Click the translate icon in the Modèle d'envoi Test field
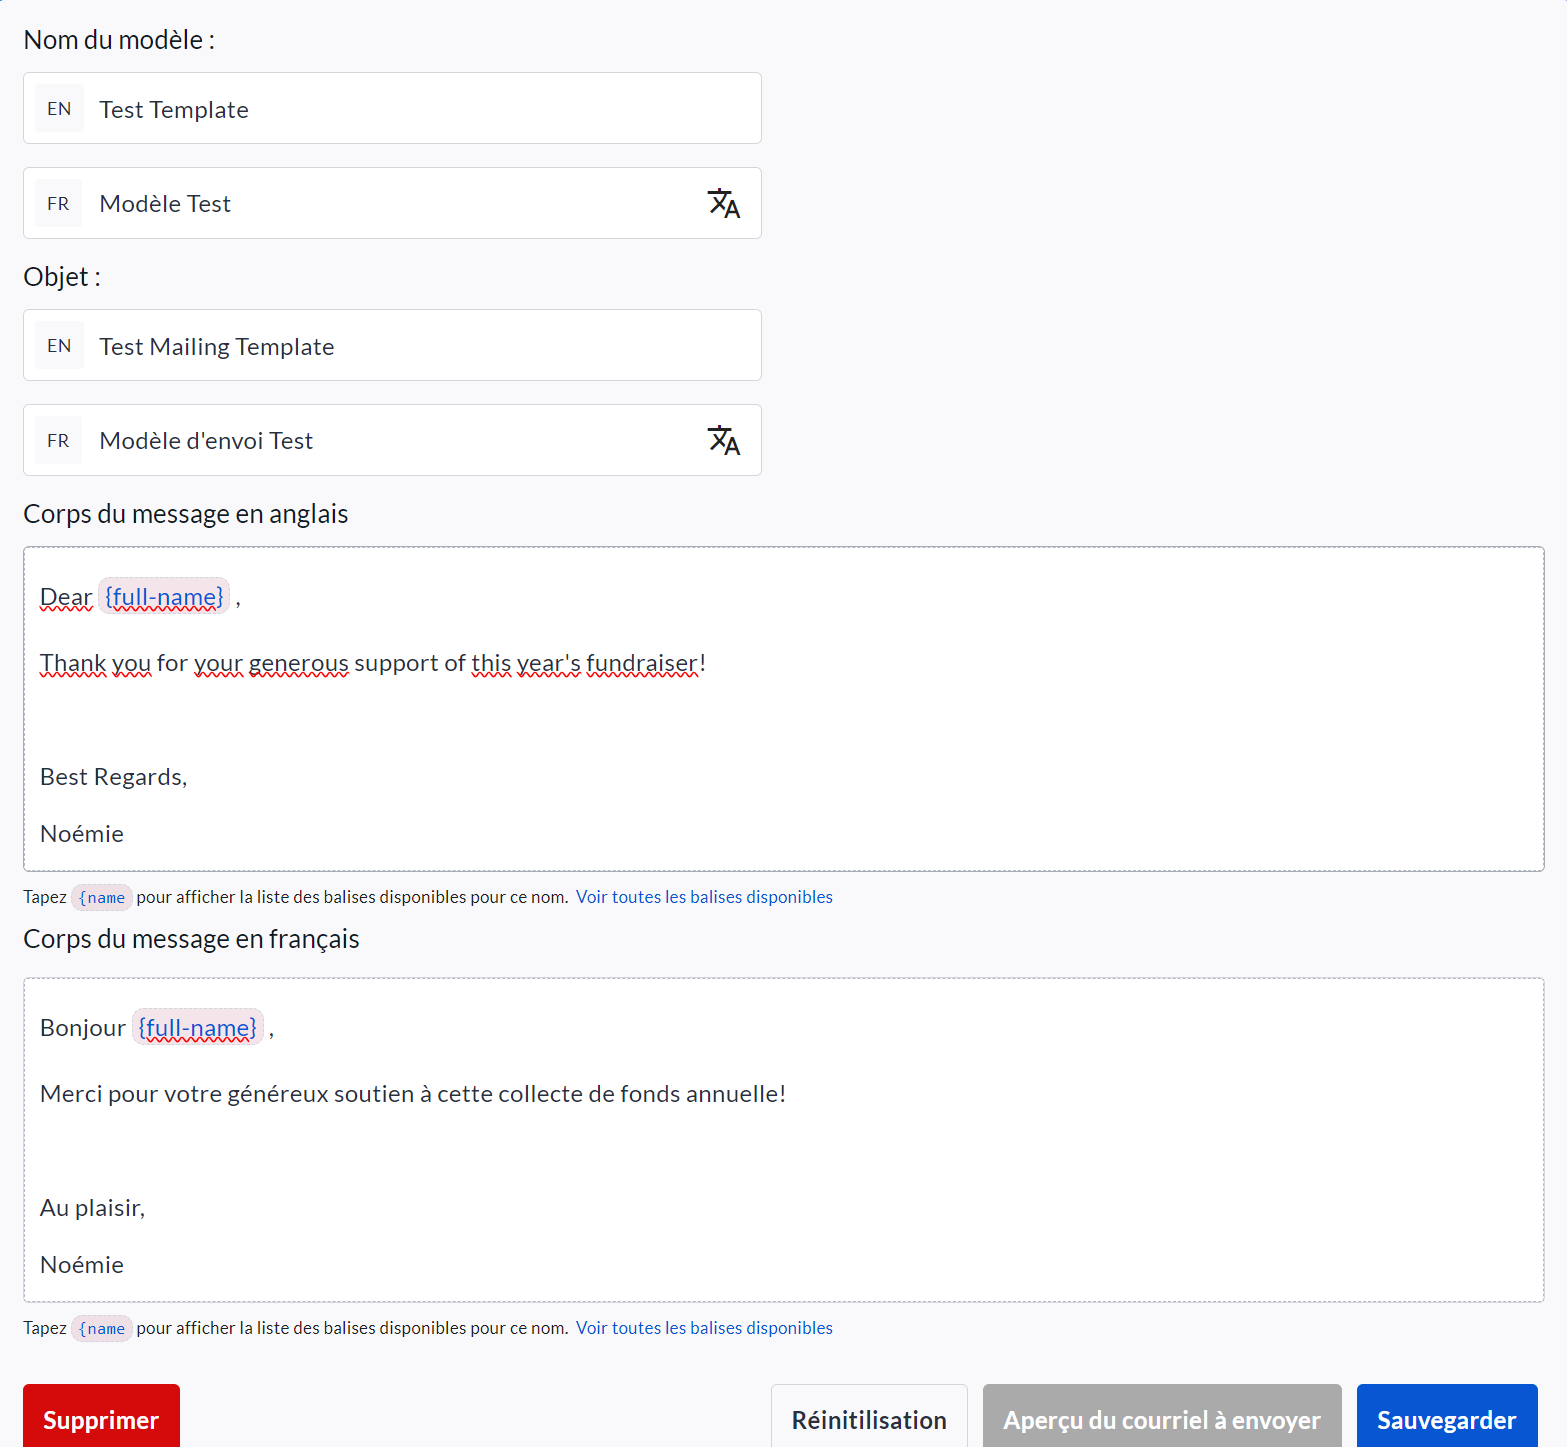Image resolution: width=1567 pixels, height=1447 pixels. tap(723, 441)
